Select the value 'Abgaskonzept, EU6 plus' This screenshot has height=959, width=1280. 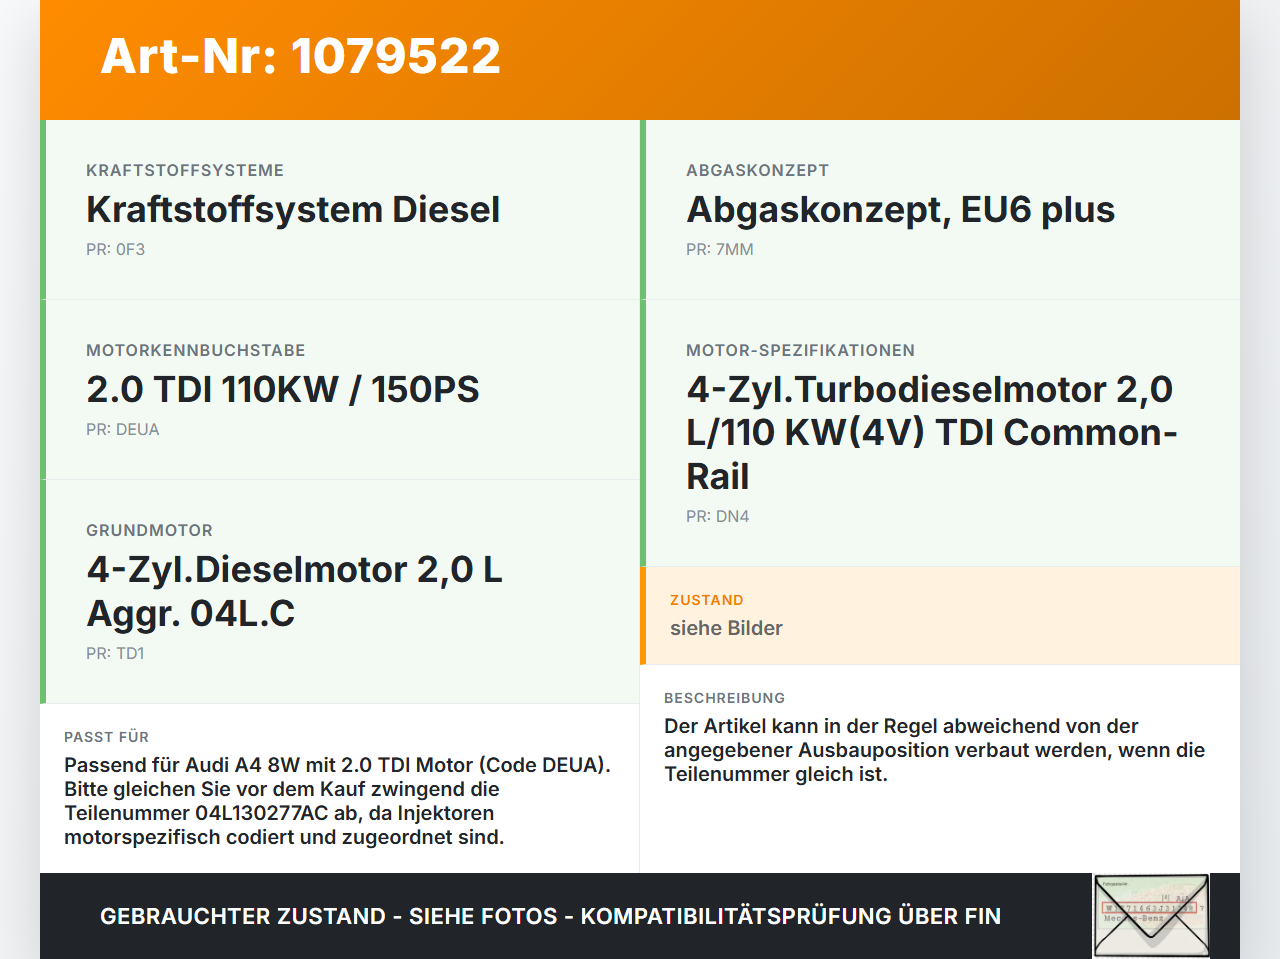click(900, 209)
